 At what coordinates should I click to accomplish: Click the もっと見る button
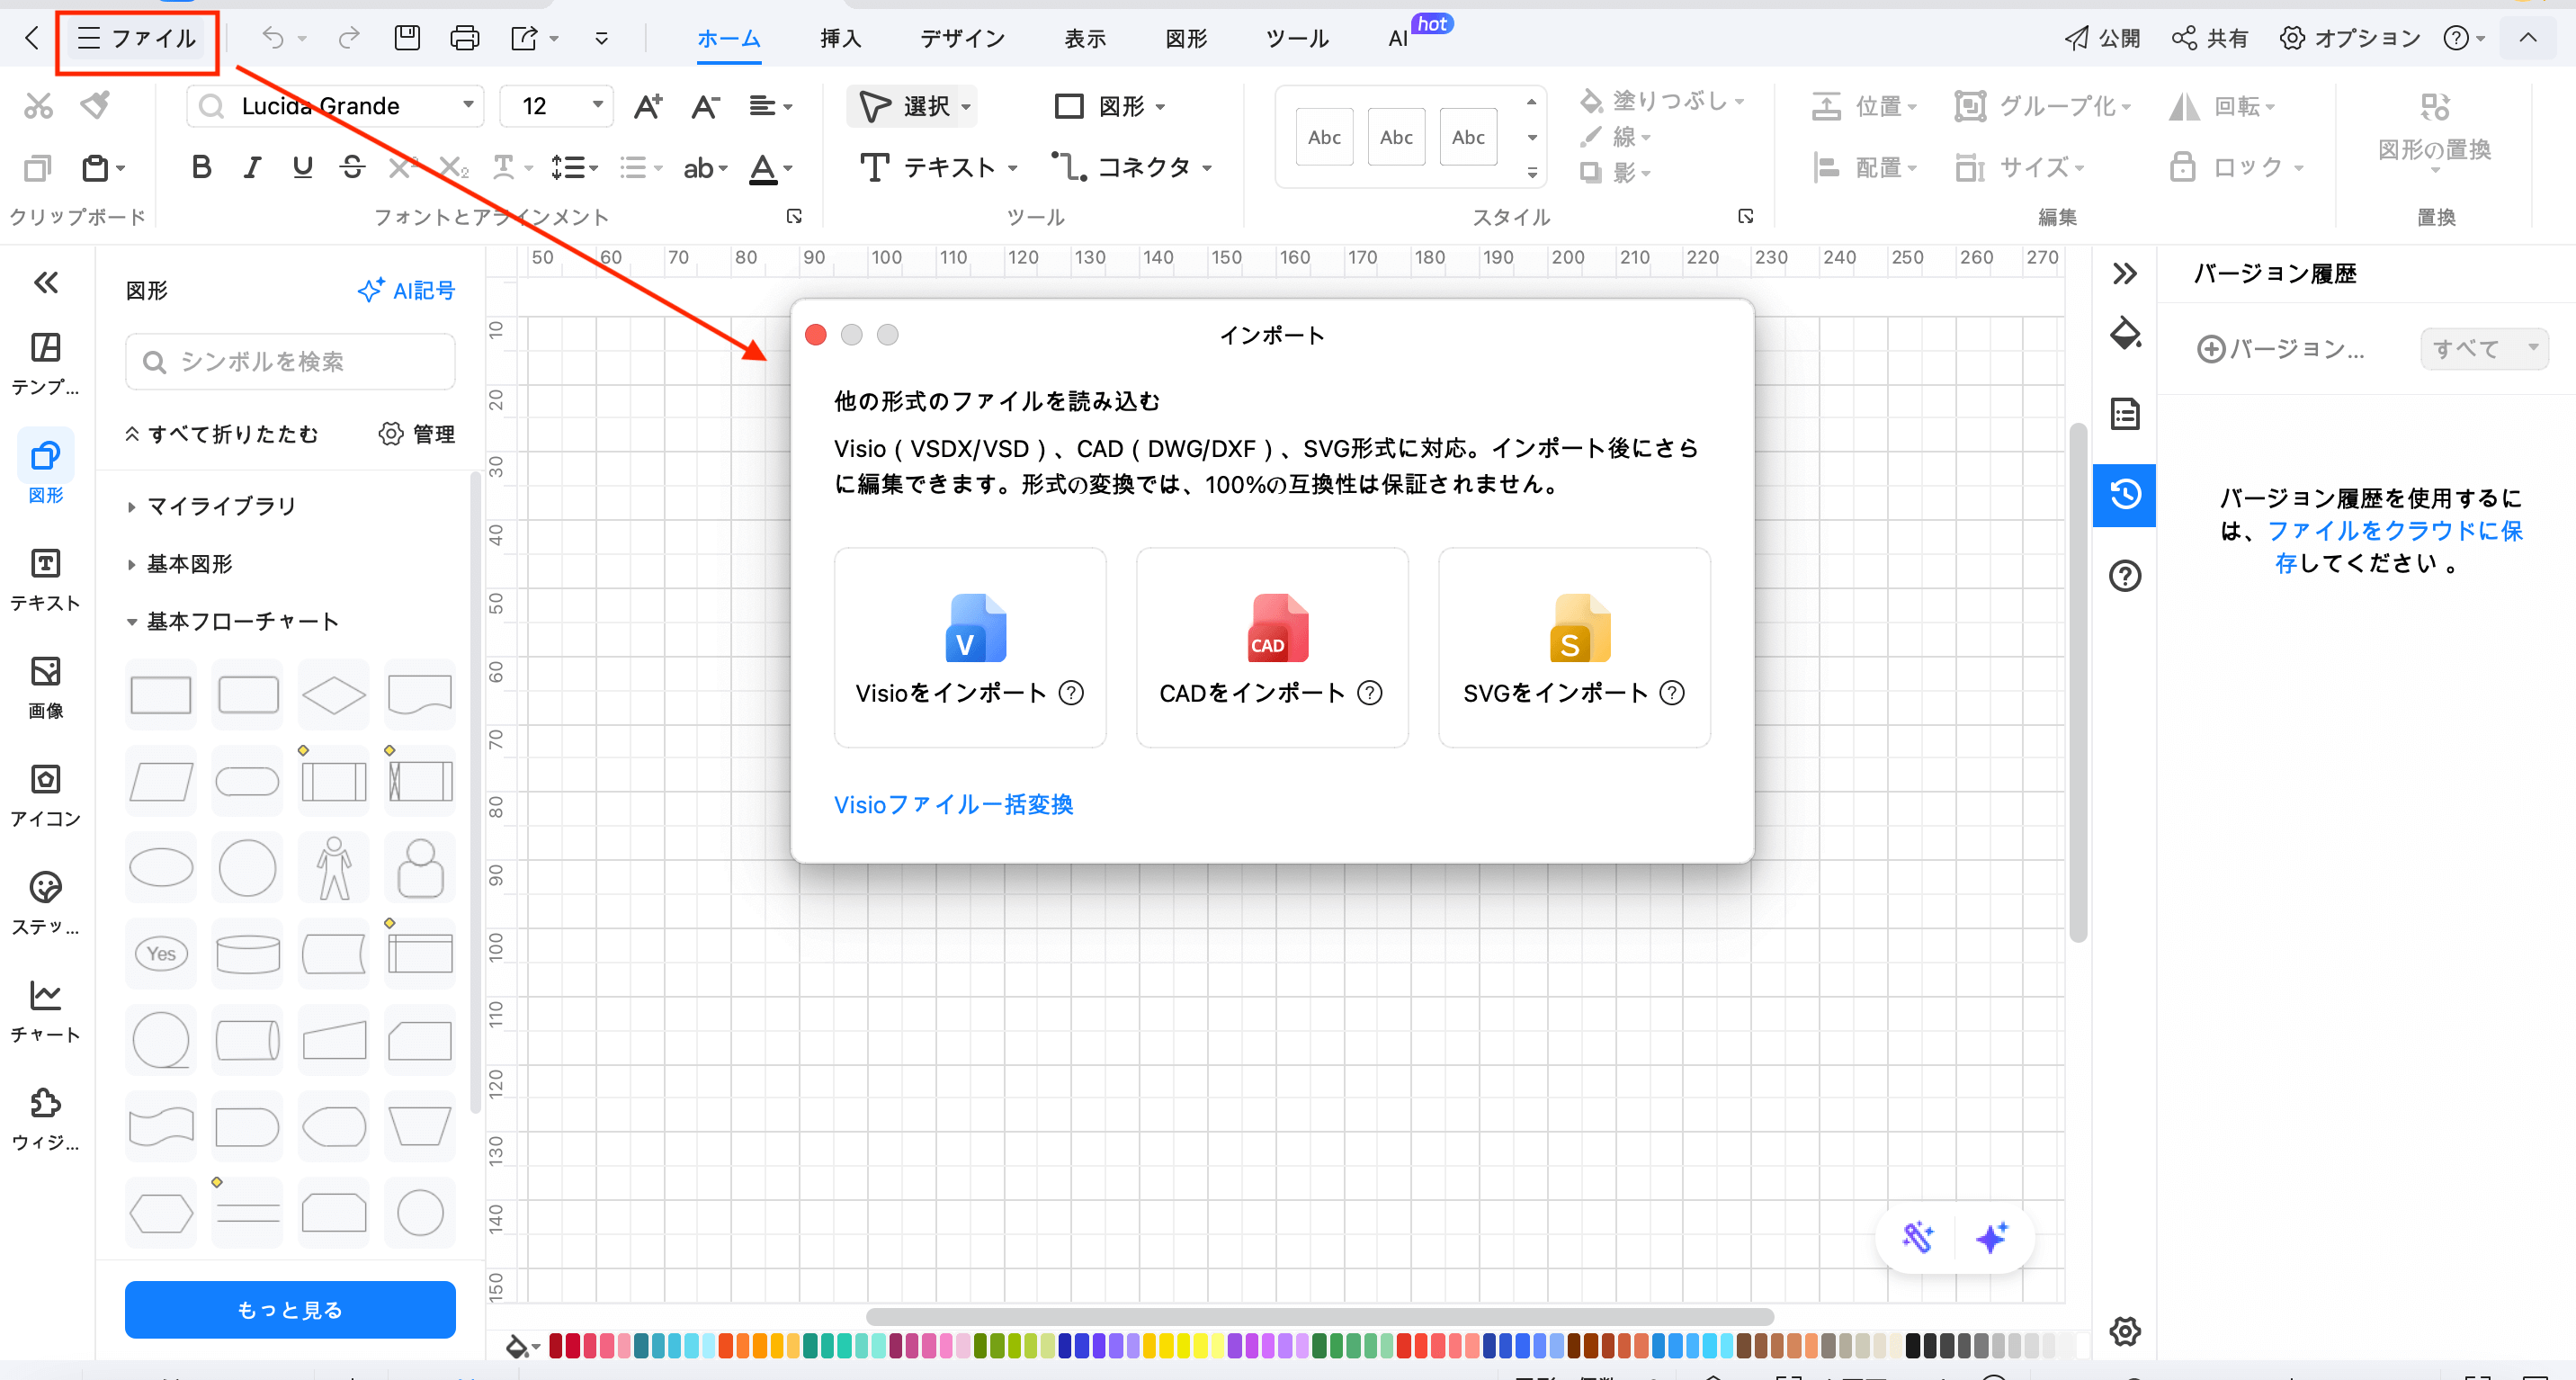click(x=290, y=1309)
